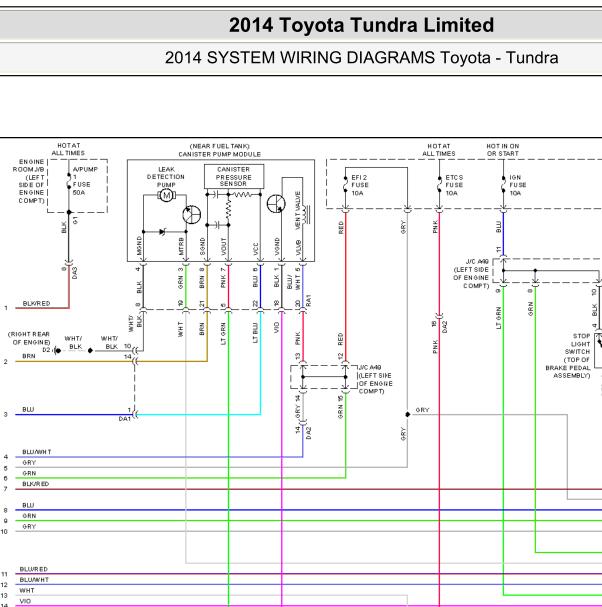Viewport: 602px width, 607px height.
Task: Select the "BLU" label on wire 8
Action: 28,505
